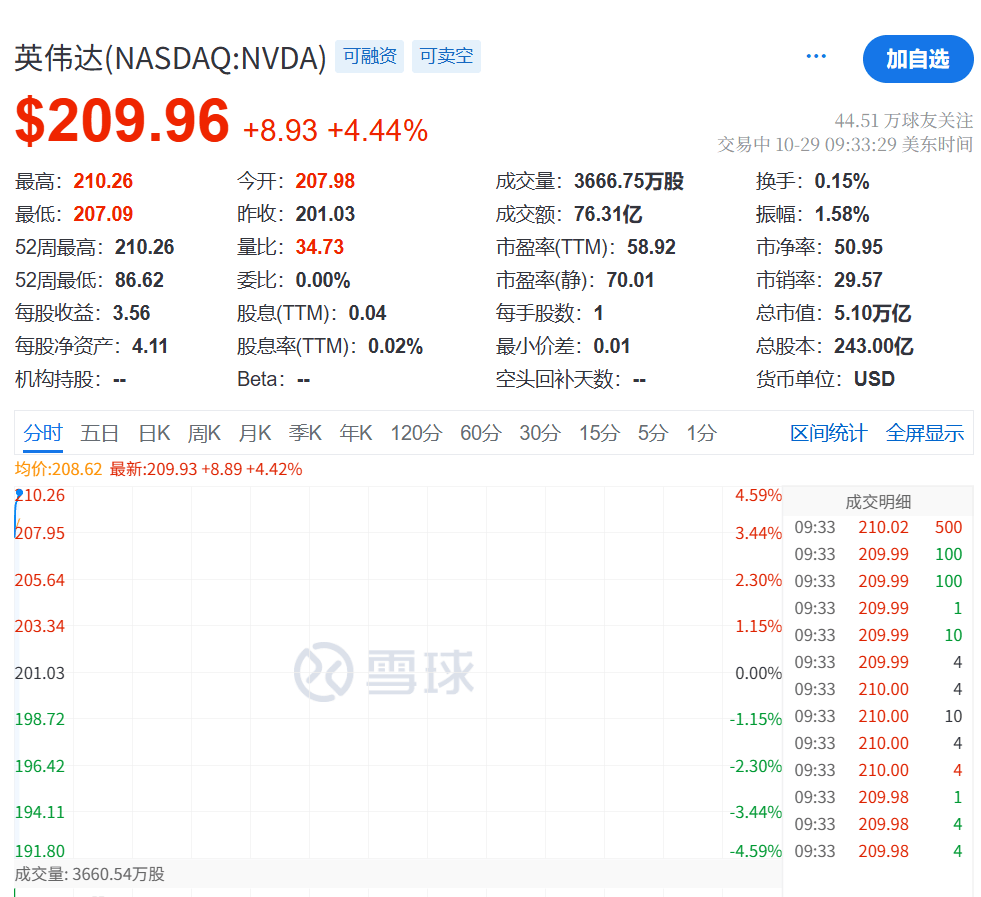Switch to the 1分 interval tab

click(701, 433)
